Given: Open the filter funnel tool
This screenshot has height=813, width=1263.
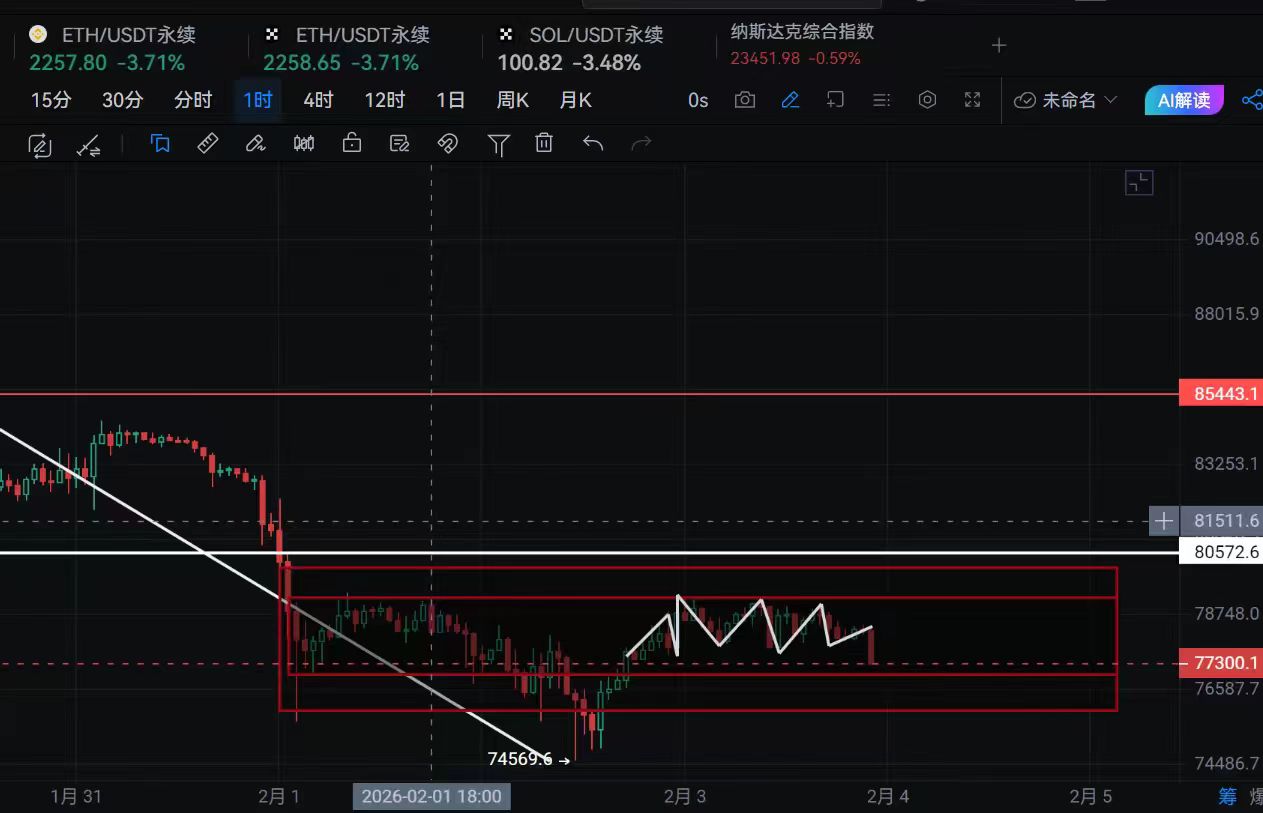Looking at the screenshot, I should pos(497,144).
